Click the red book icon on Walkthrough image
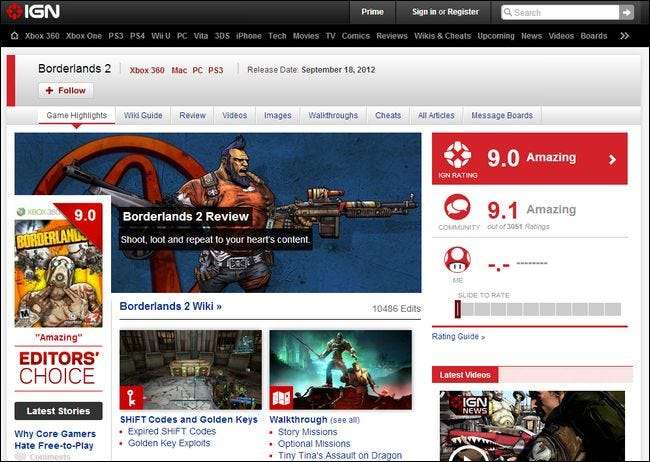Viewport: 650px width, 462px height. (282, 398)
